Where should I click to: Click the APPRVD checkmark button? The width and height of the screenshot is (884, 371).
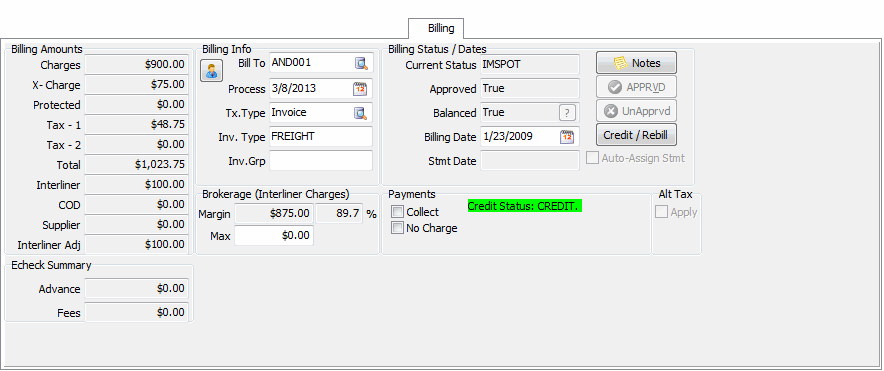point(637,87)
